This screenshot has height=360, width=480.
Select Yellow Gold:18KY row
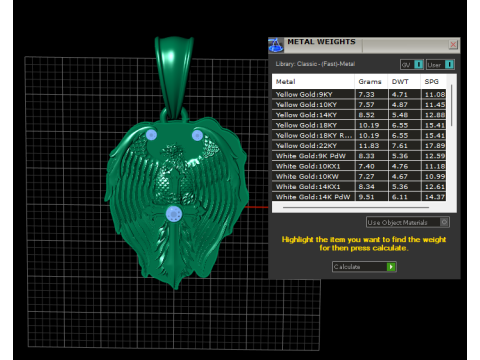pyautogui.click(x=359, y=125)
